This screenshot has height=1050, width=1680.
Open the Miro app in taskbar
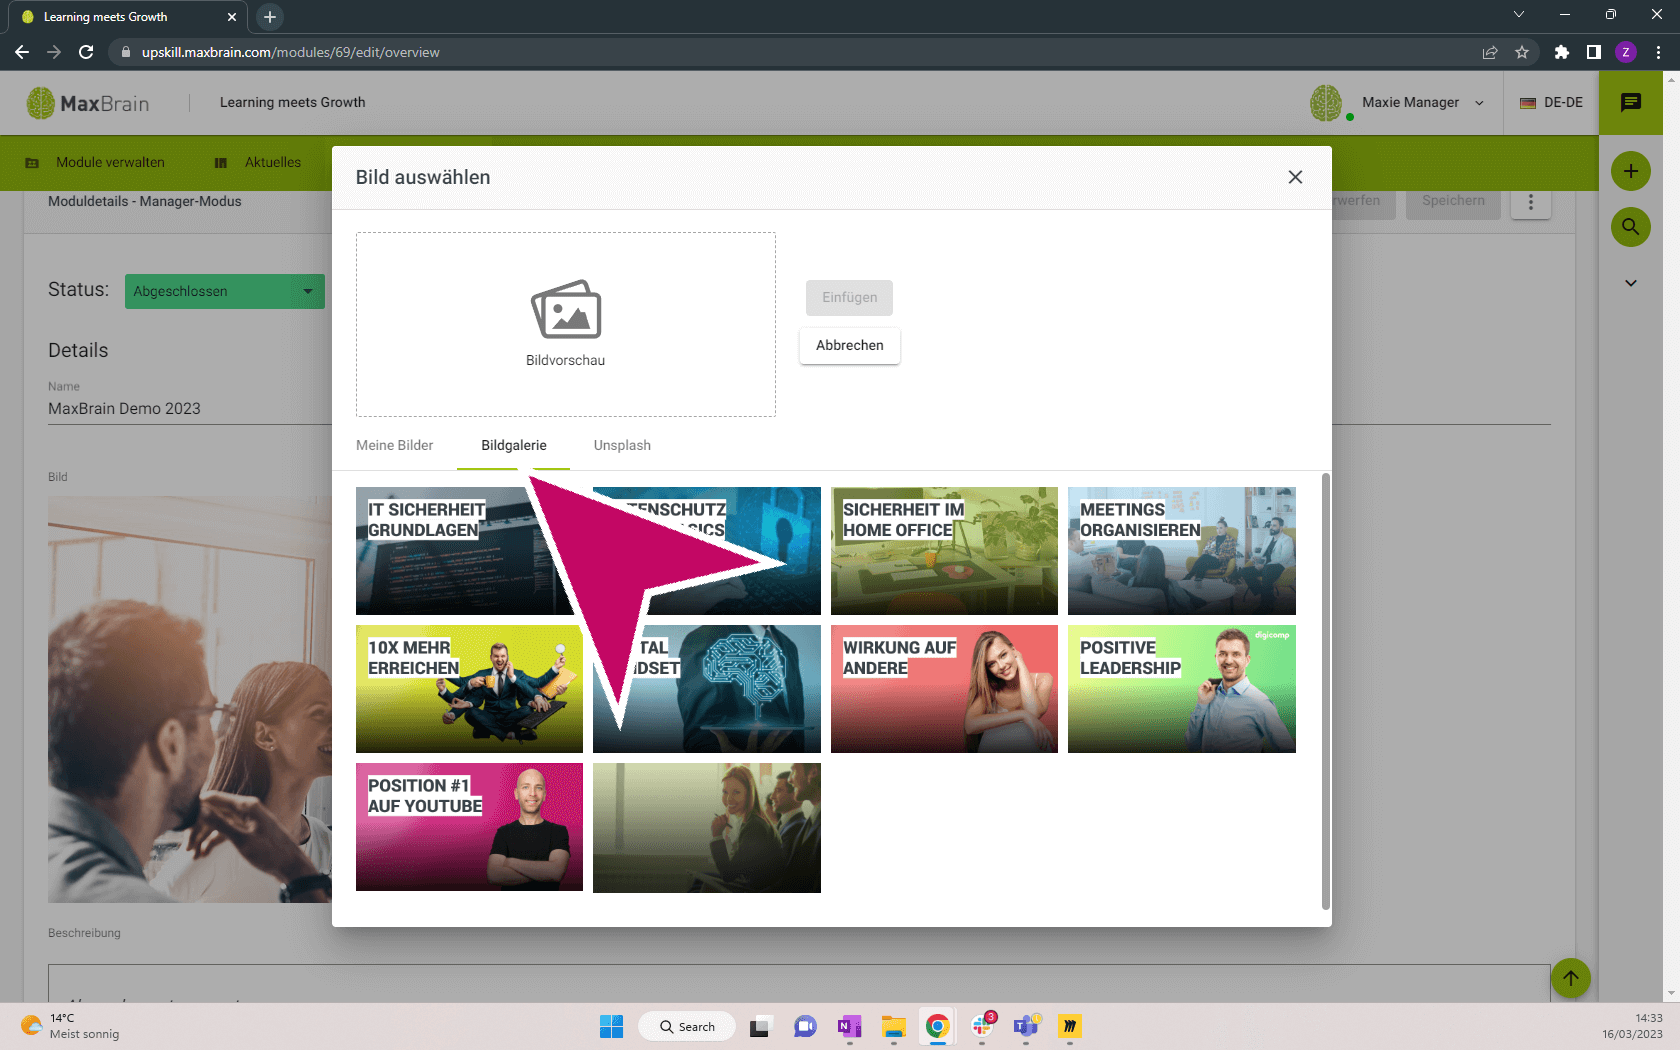point(1070,1026)
